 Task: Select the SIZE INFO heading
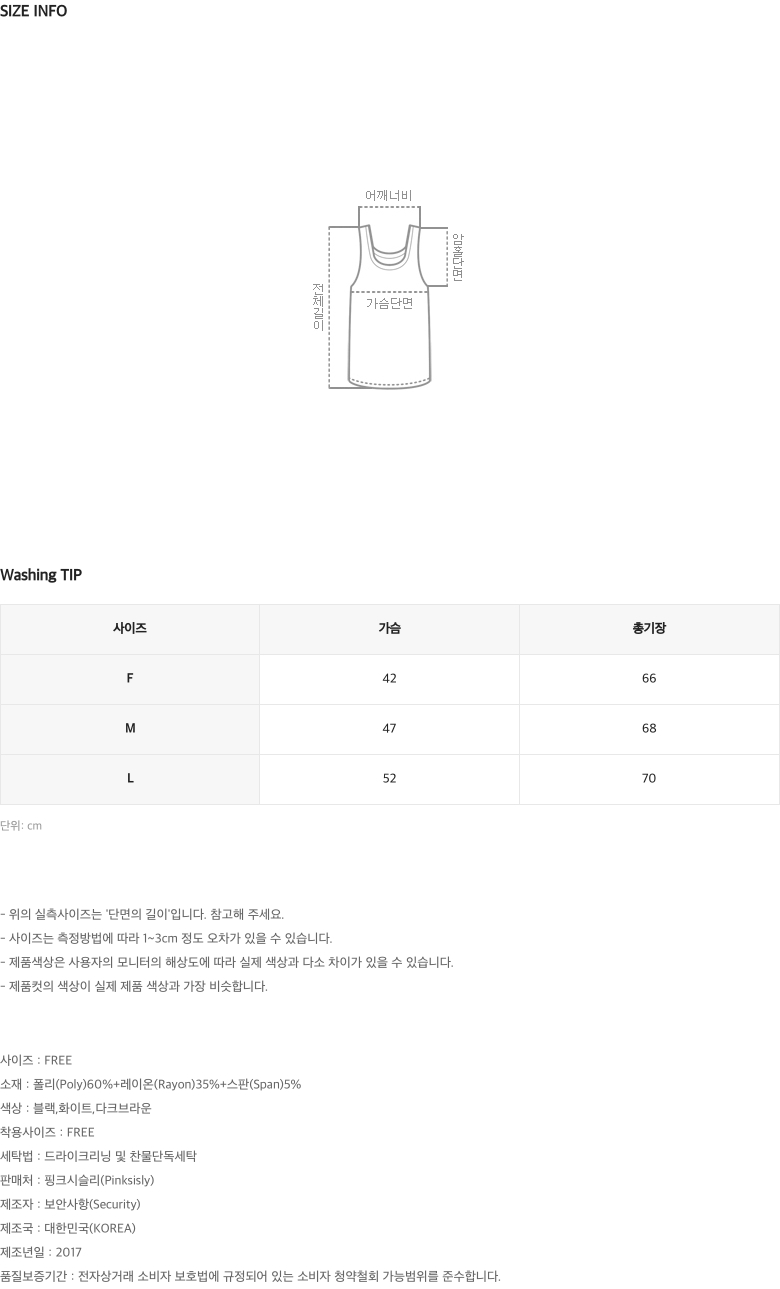34,12
